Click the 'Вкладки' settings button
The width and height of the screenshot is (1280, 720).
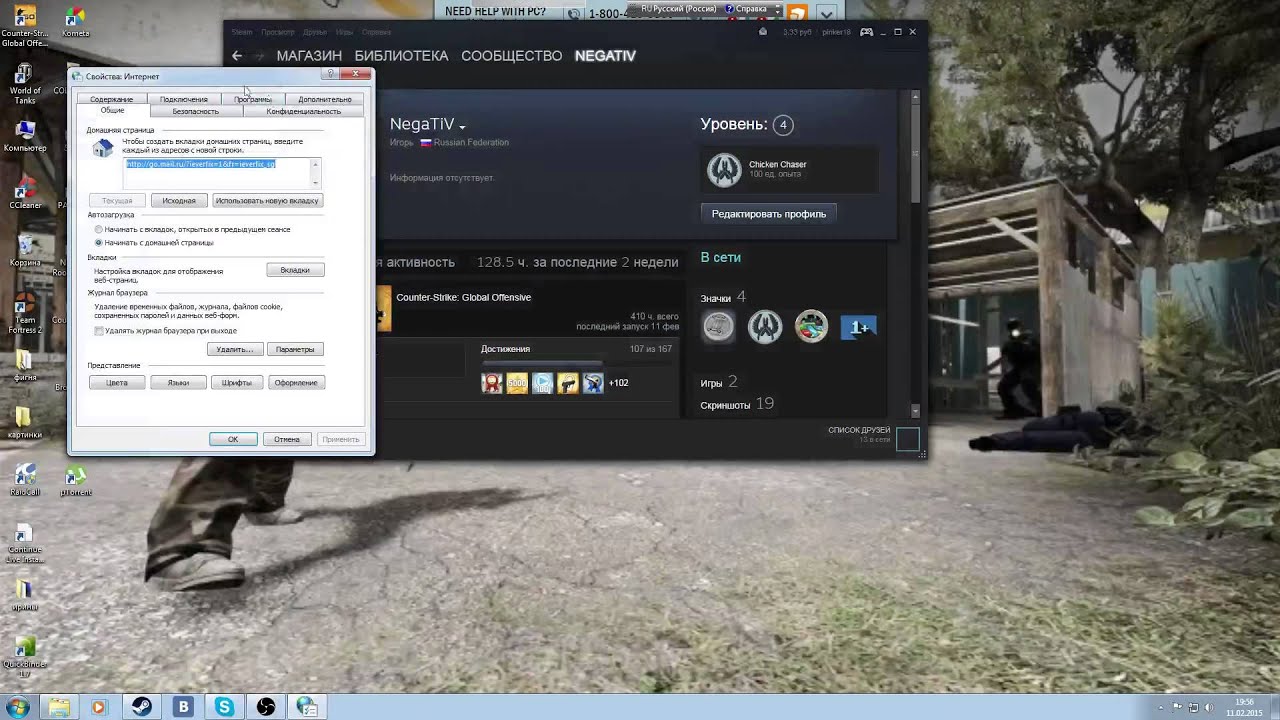(x=295, y=270)
